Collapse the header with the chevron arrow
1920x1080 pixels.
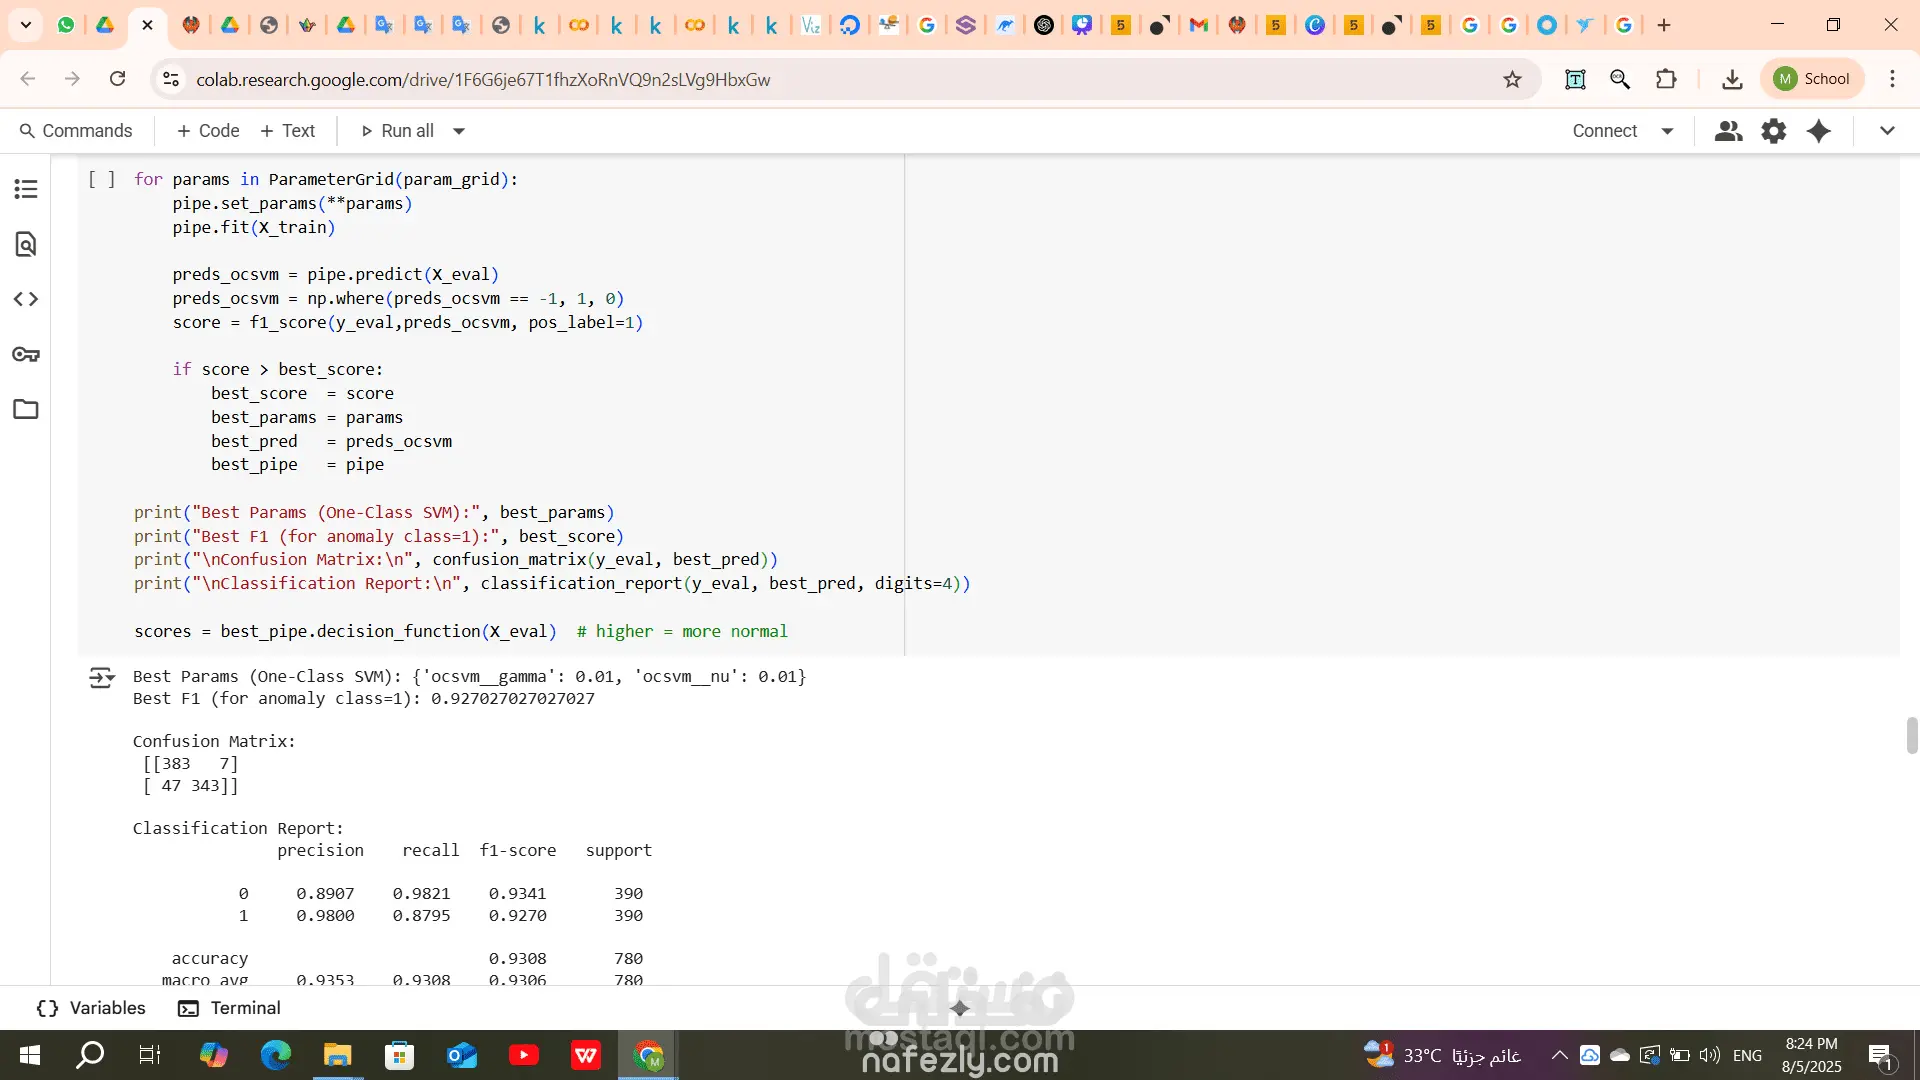[1887, 131]
